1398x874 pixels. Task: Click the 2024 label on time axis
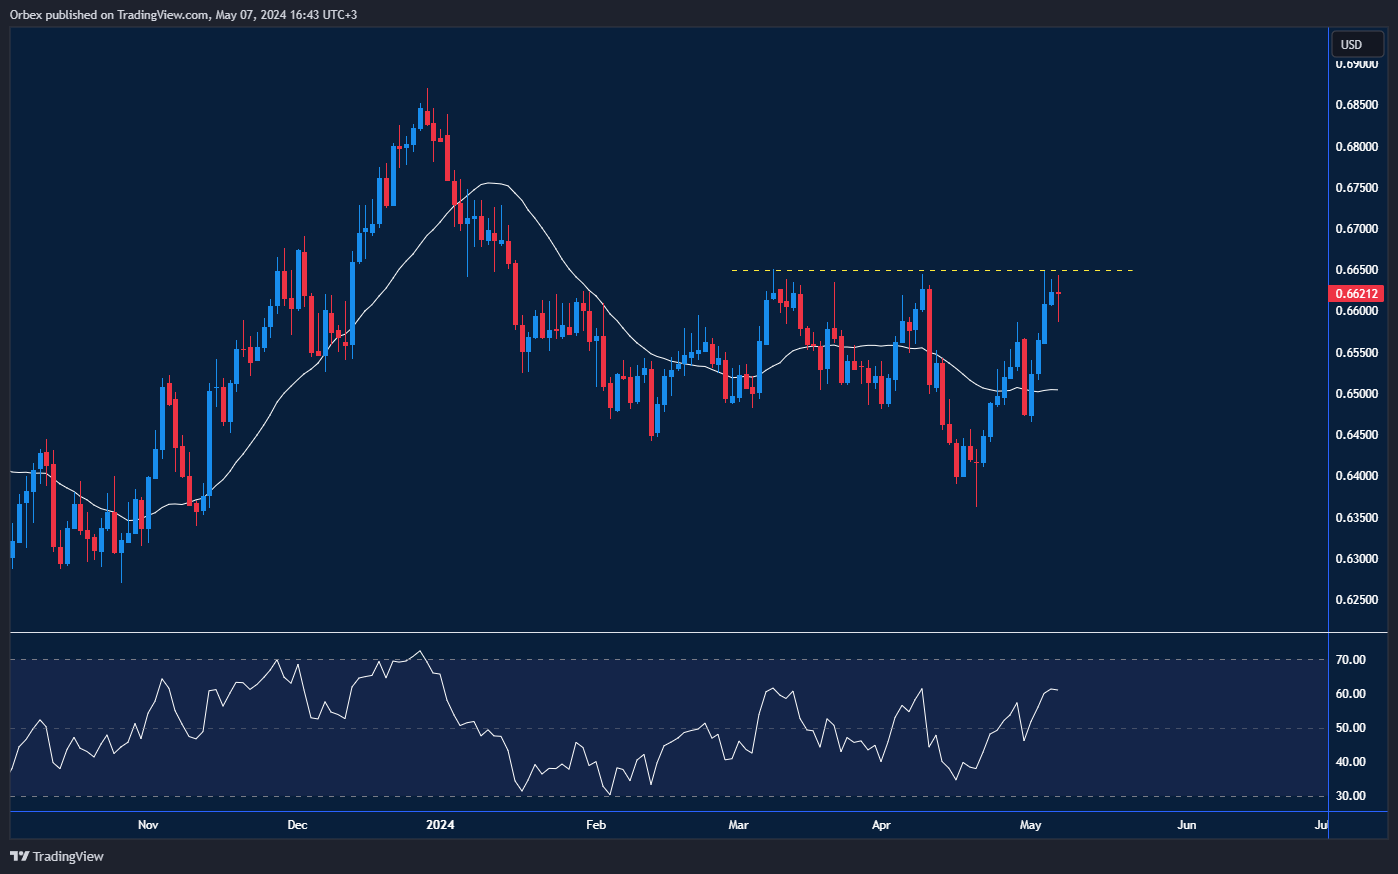click(440, 825)
